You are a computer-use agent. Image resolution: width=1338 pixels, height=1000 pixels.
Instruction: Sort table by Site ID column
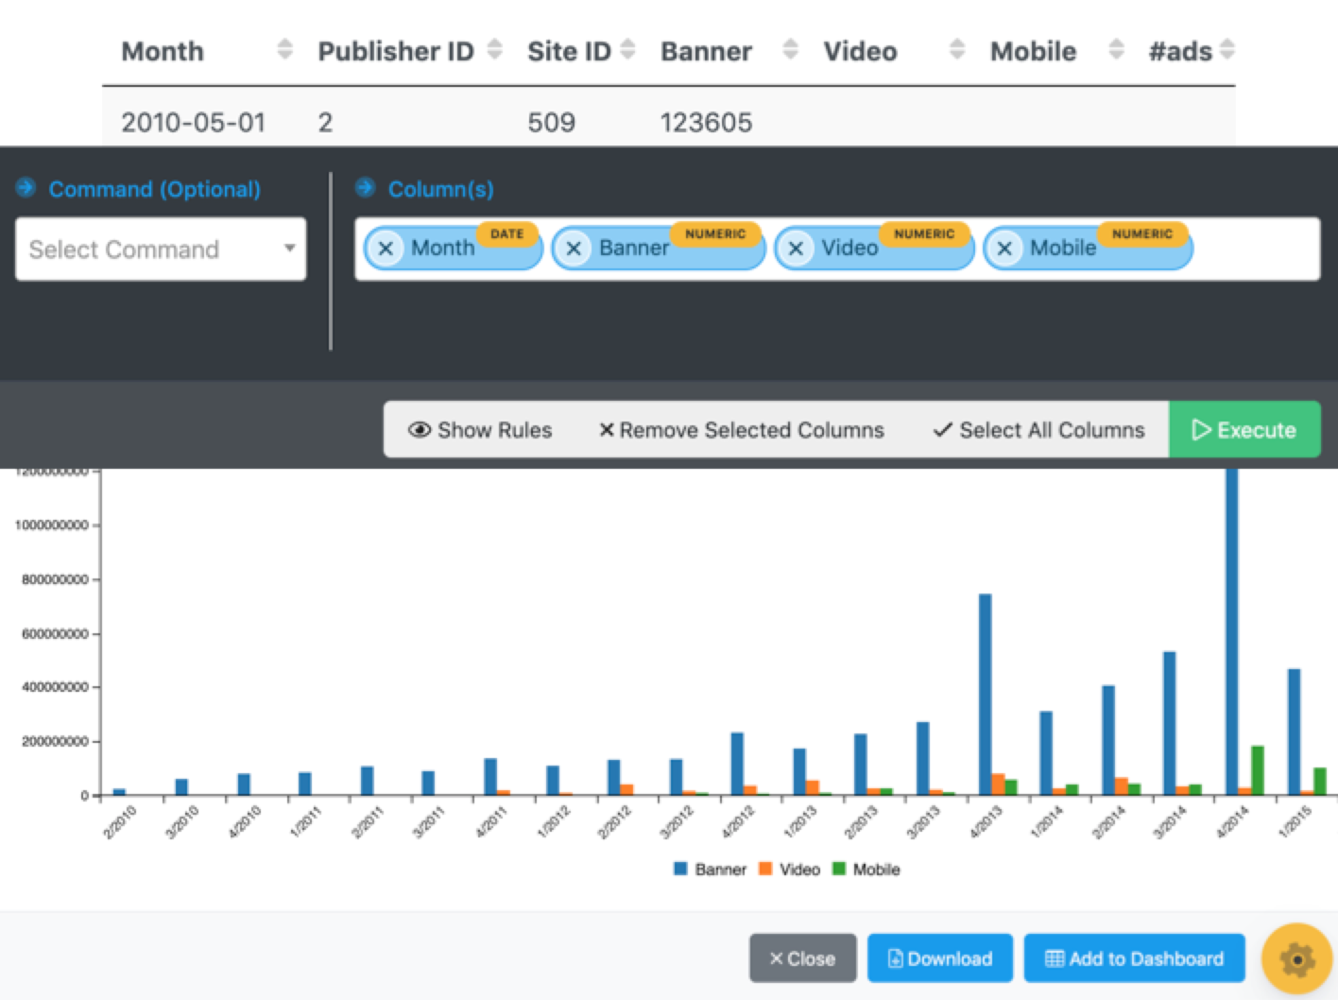[628, 49]
